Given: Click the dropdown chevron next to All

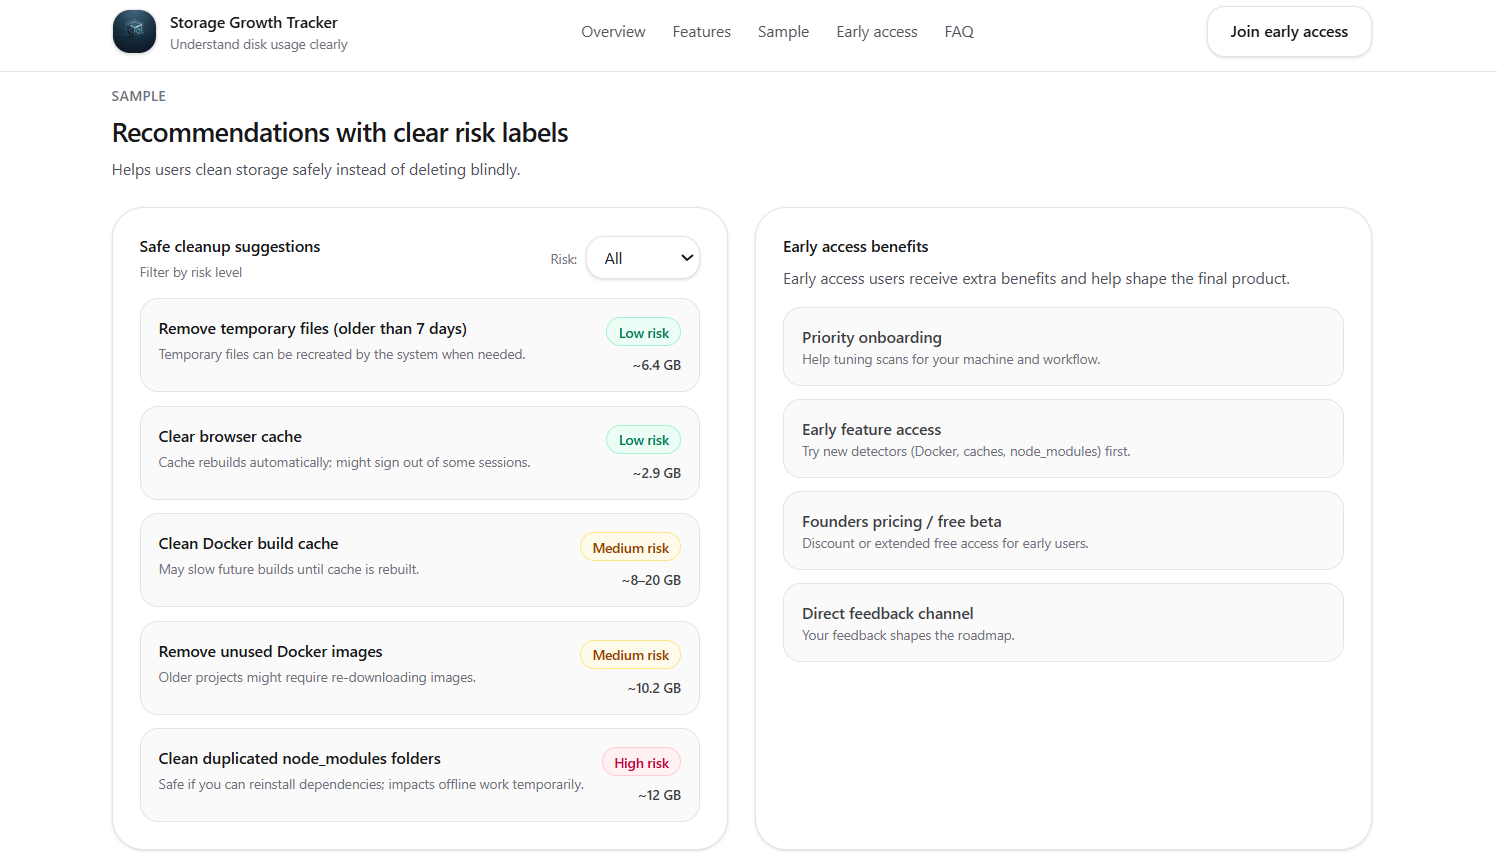Looking at the screenshot, I should (x=685, y=257).
